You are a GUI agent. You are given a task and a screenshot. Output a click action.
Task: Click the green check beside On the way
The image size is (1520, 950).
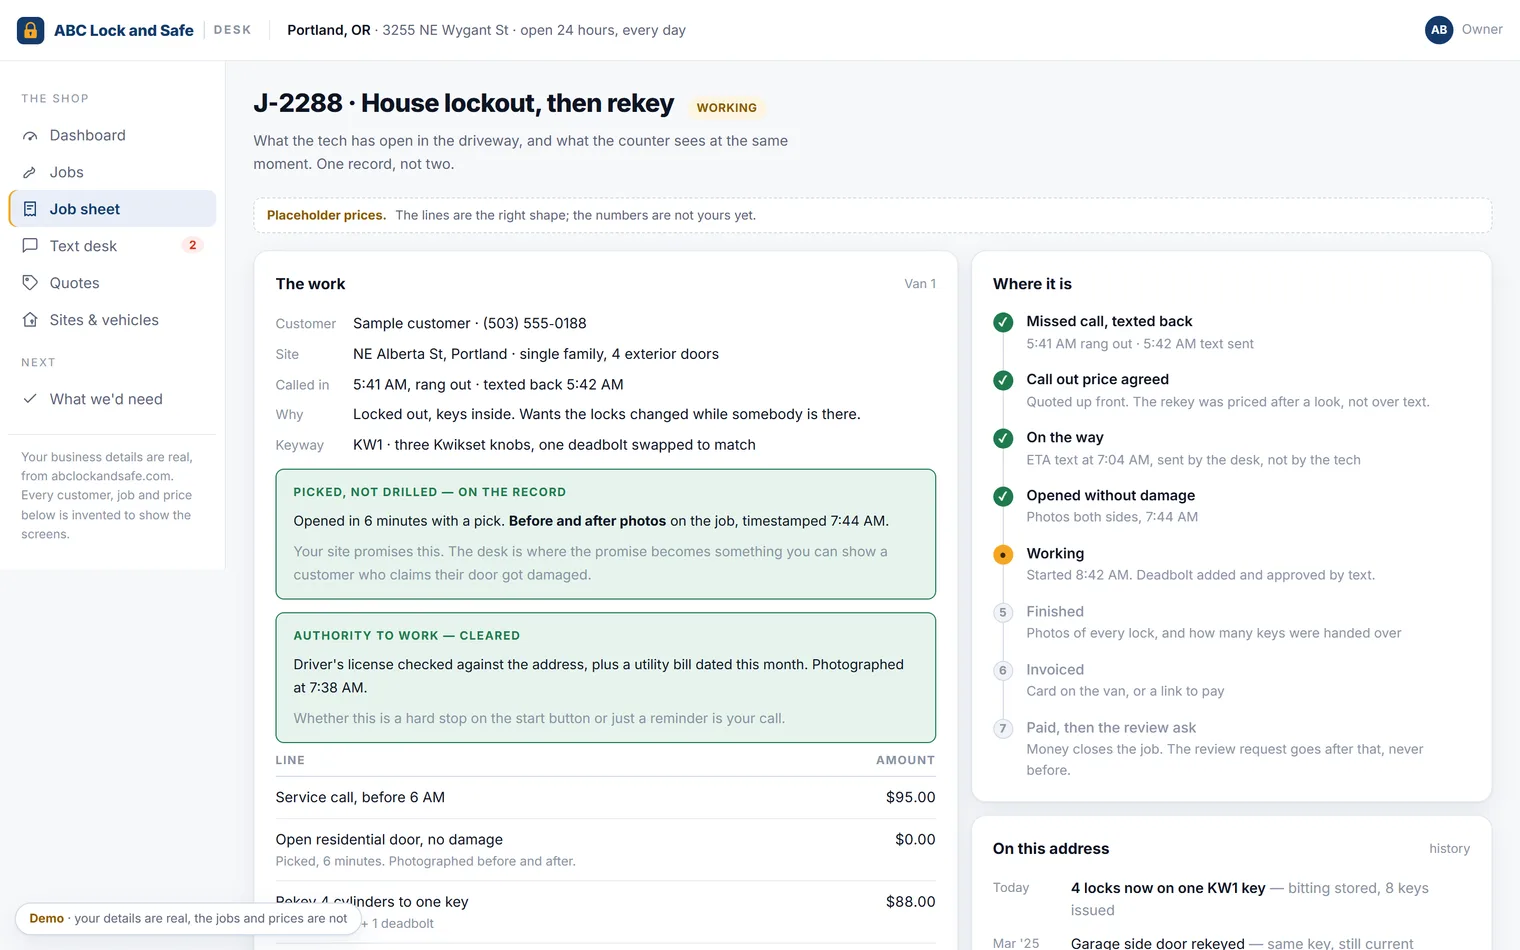1003,438
